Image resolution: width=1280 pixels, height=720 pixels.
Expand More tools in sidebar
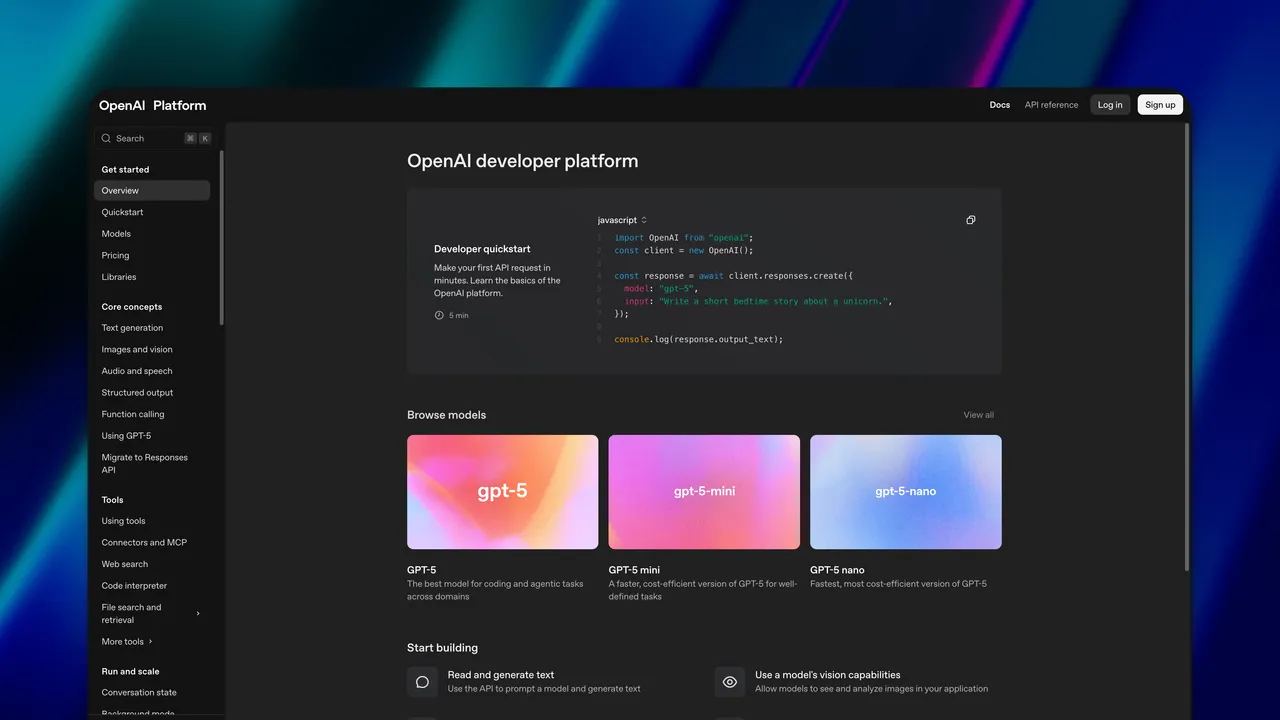coord(127,641)
